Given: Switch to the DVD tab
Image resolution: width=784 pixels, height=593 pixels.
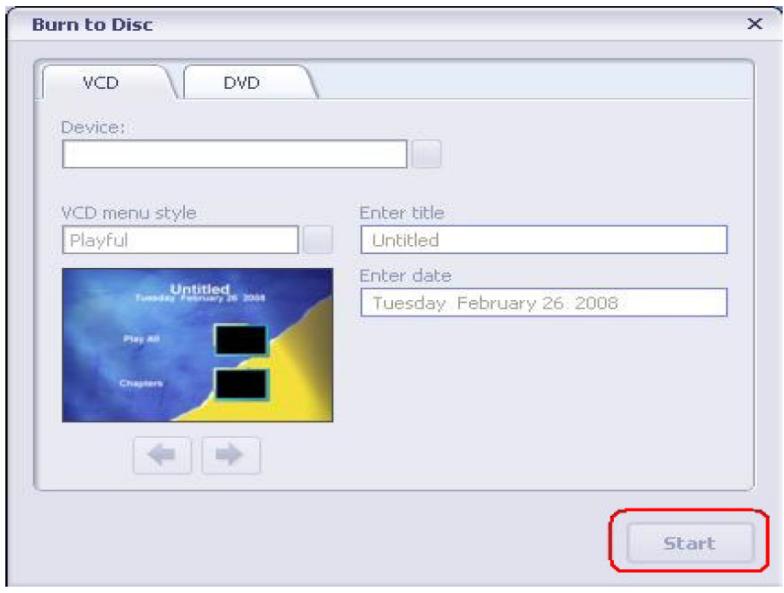Looking at the screenshot, I should (248, 82).
